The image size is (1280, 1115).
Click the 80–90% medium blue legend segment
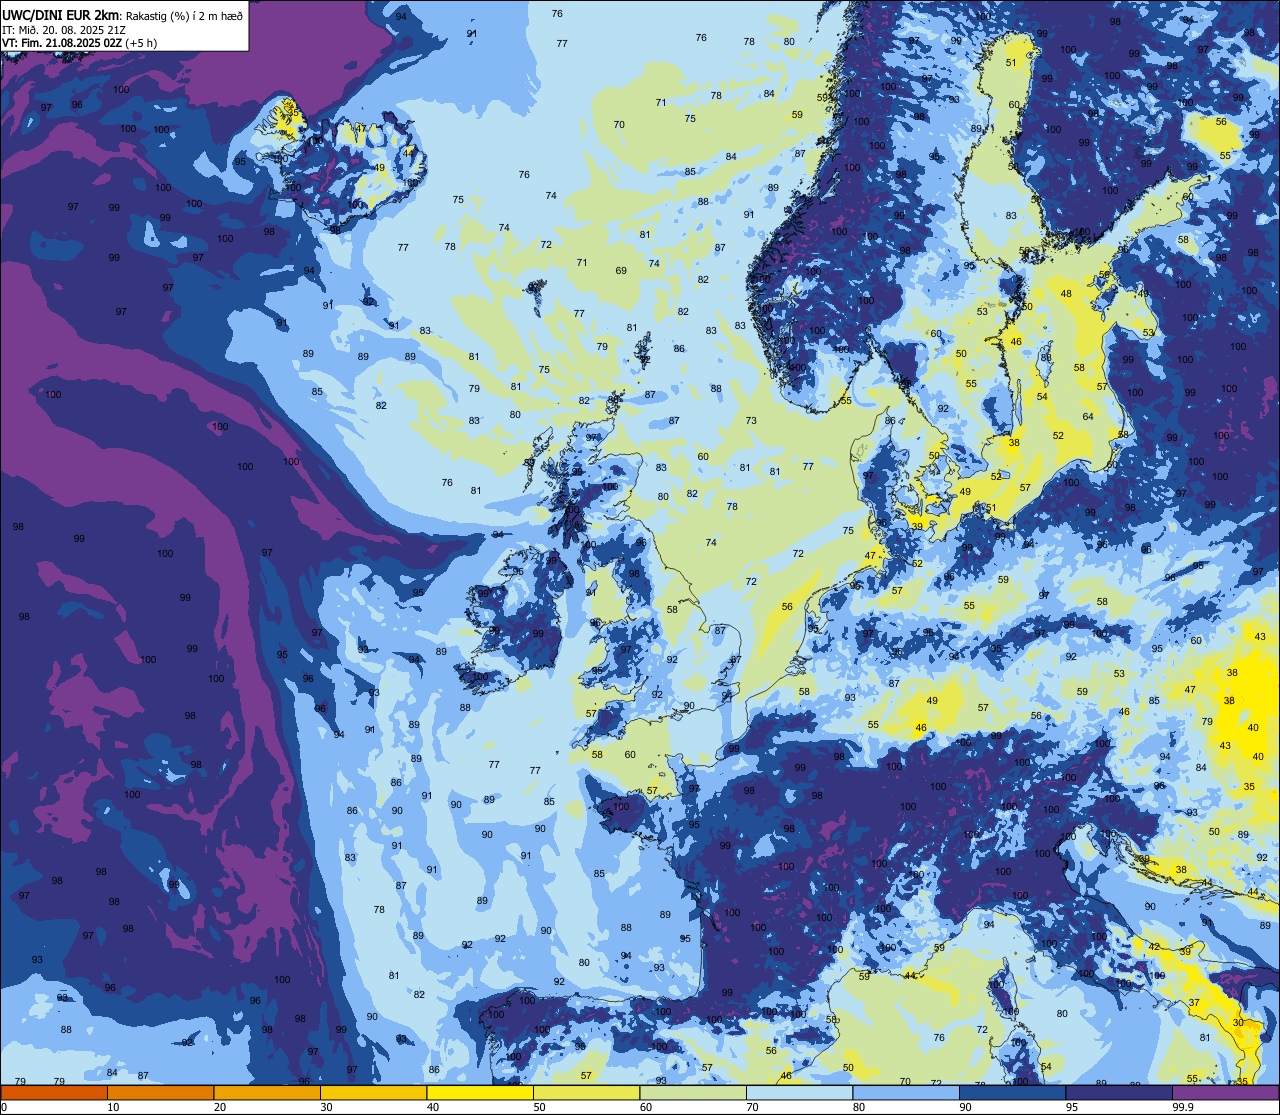tap(906, 1092)
